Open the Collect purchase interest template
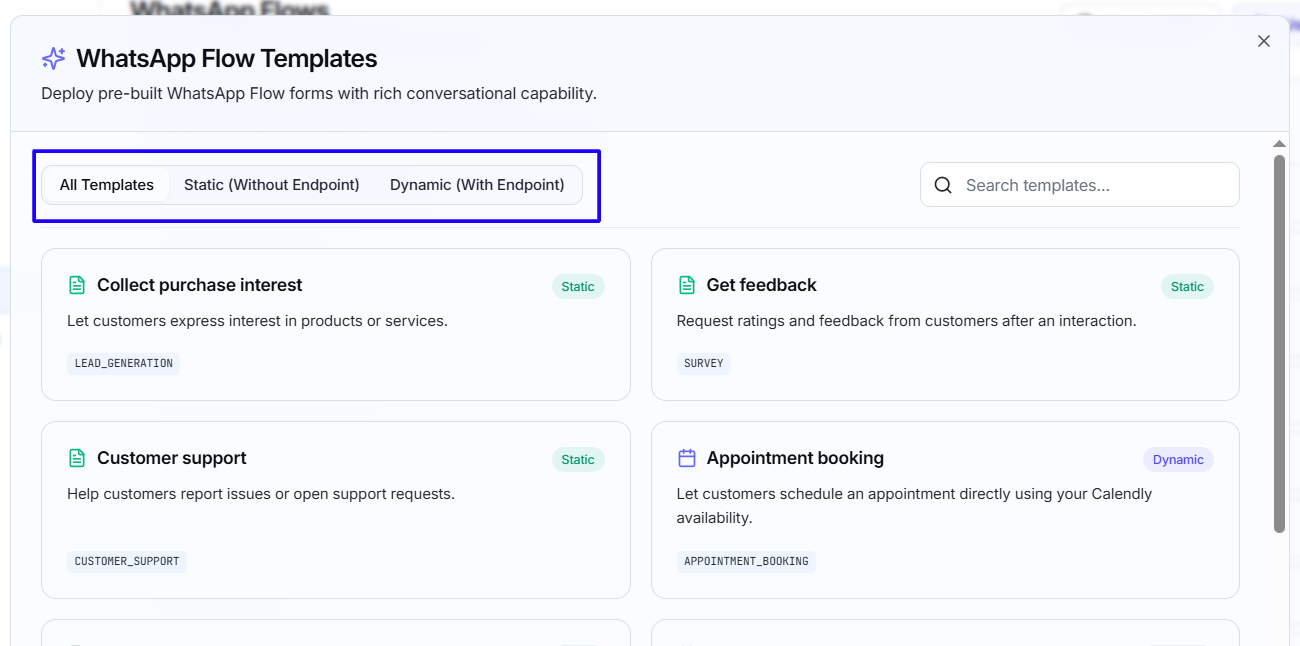 click(x=336, y=324)
